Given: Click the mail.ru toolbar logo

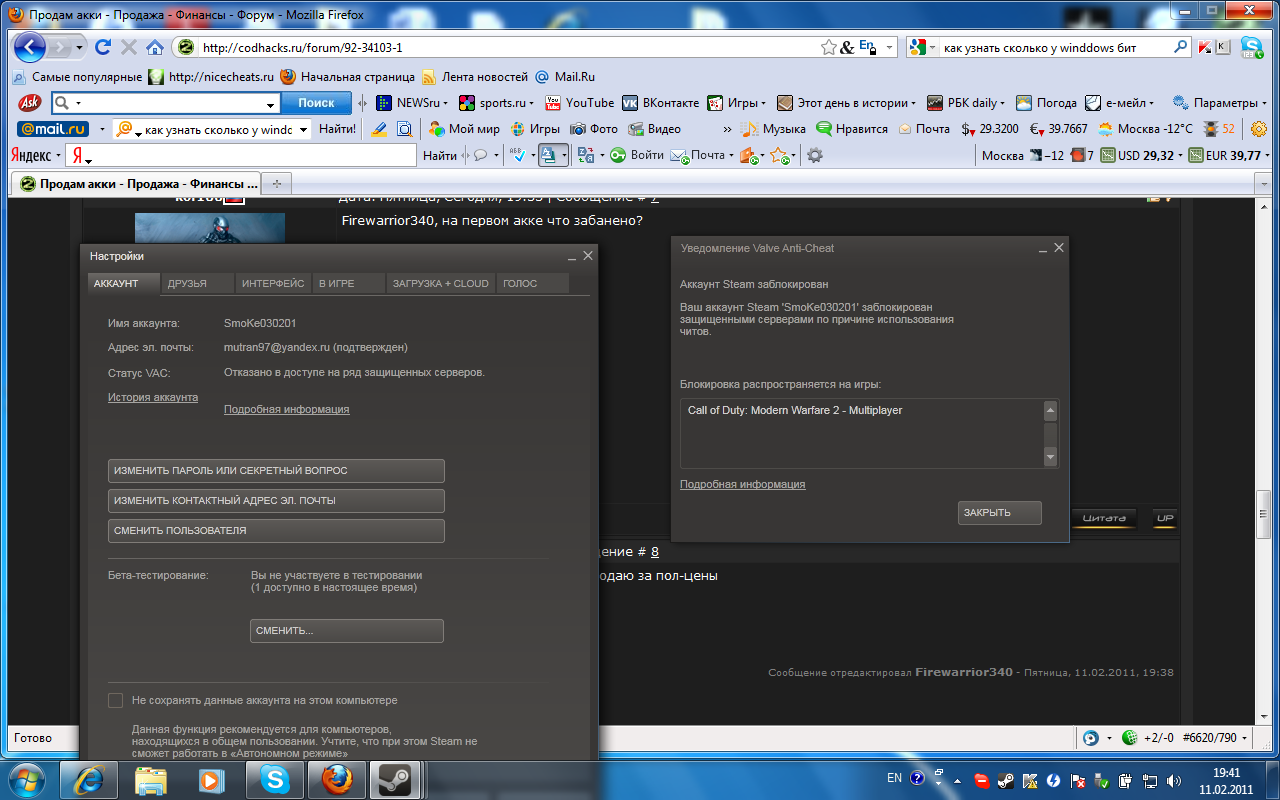Looking at the screenshot, I should pos(53,129).
